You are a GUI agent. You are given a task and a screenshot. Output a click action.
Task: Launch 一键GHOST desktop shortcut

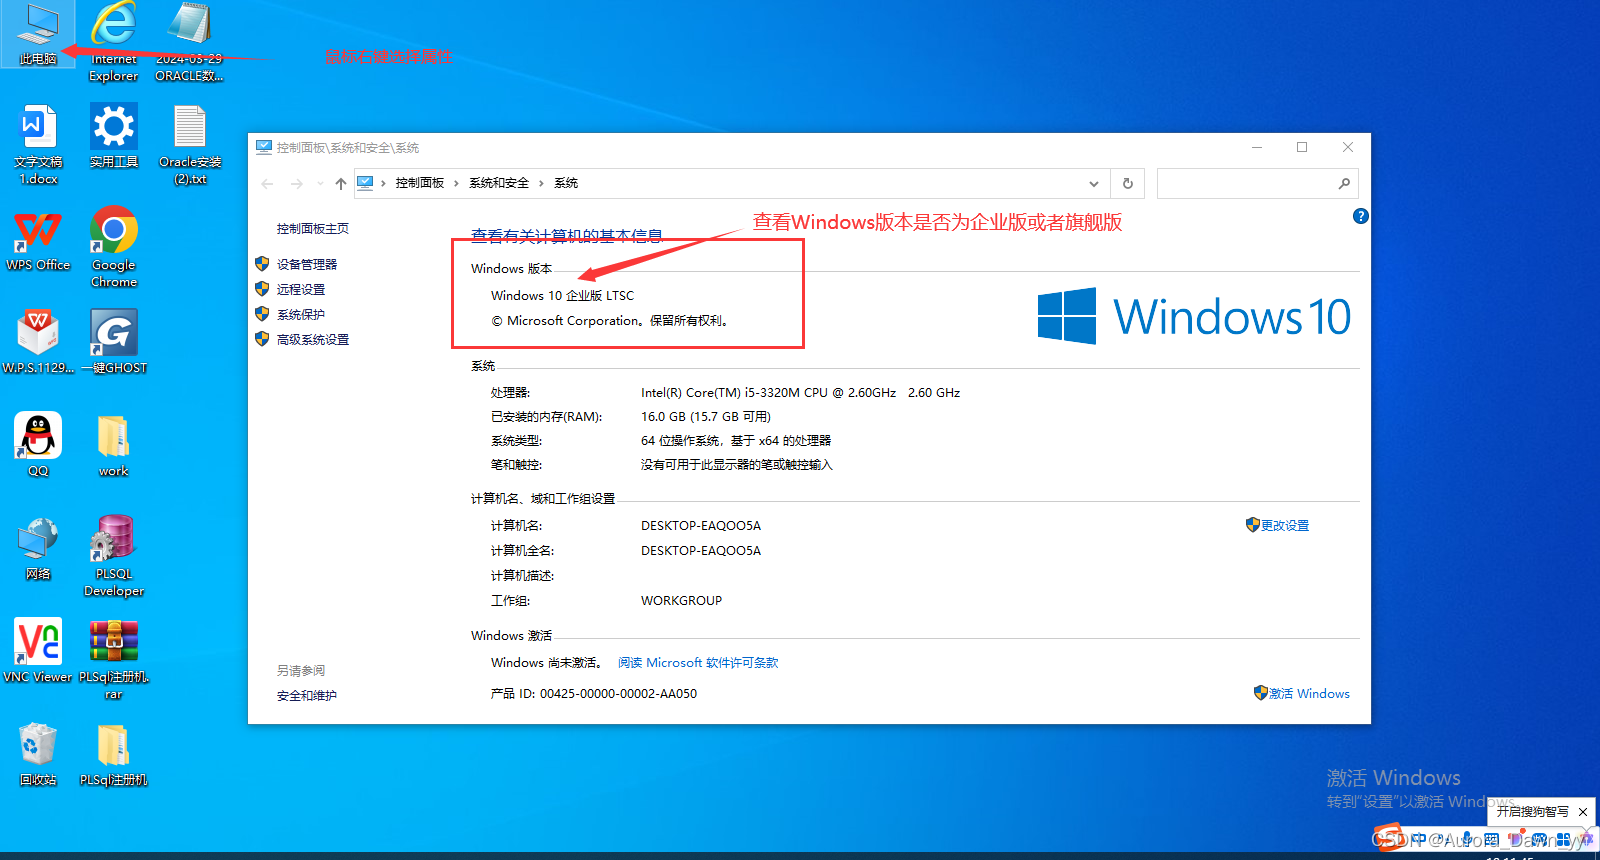pos(114,341)
